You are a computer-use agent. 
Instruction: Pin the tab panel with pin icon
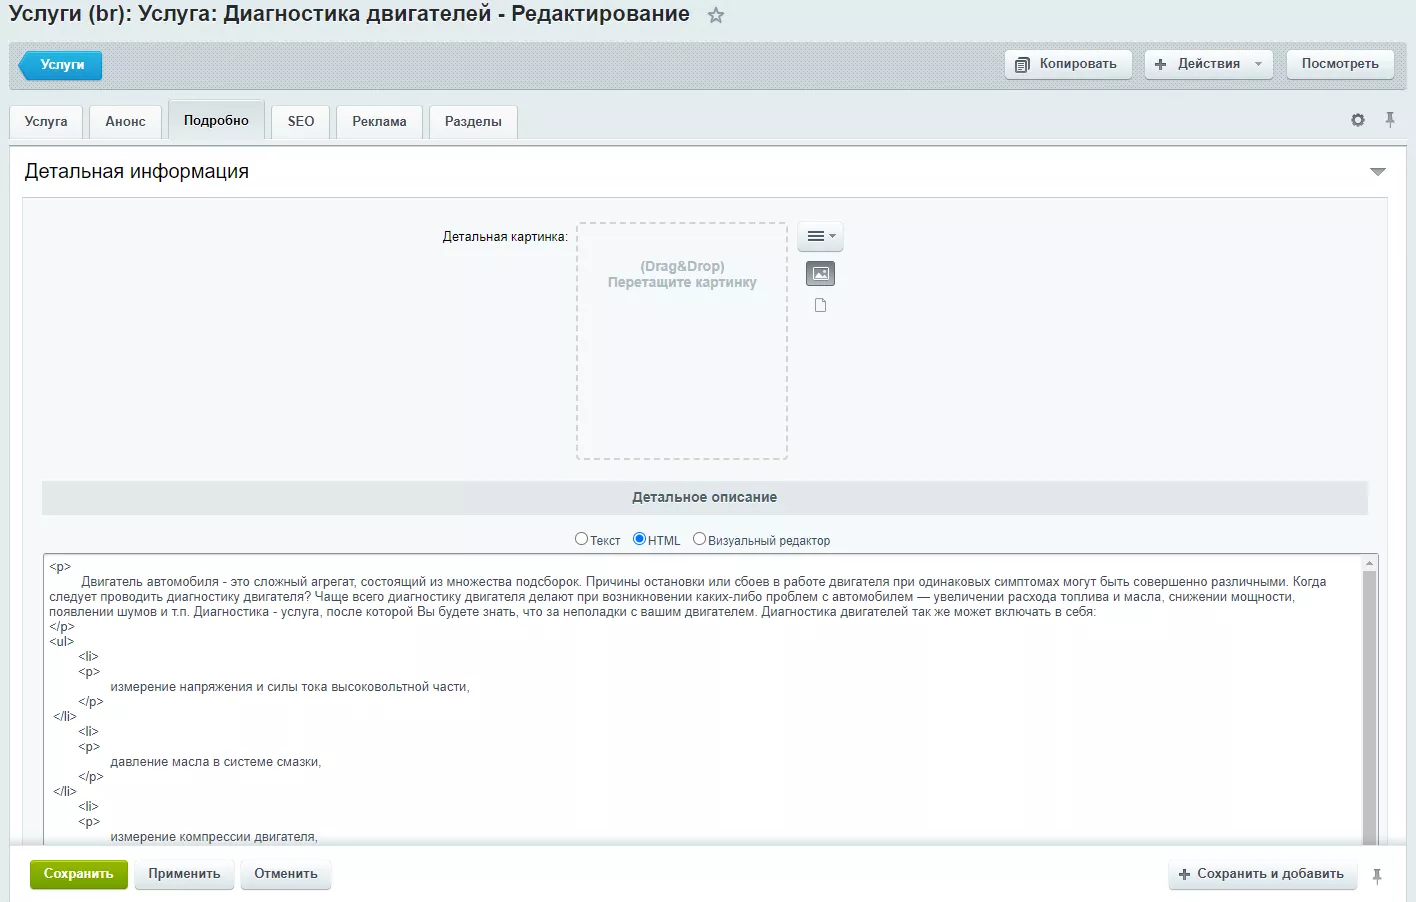point(1390,120)
